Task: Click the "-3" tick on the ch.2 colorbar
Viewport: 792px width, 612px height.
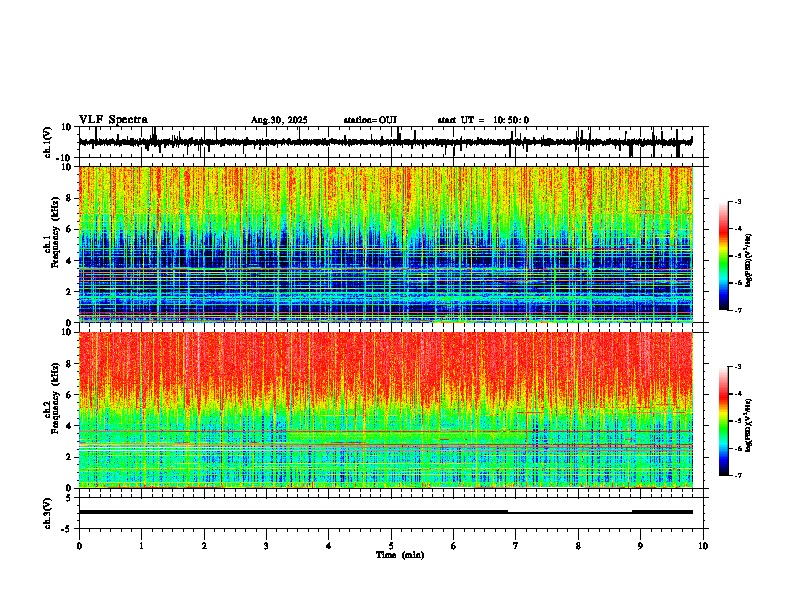Action: click(738, 367)
